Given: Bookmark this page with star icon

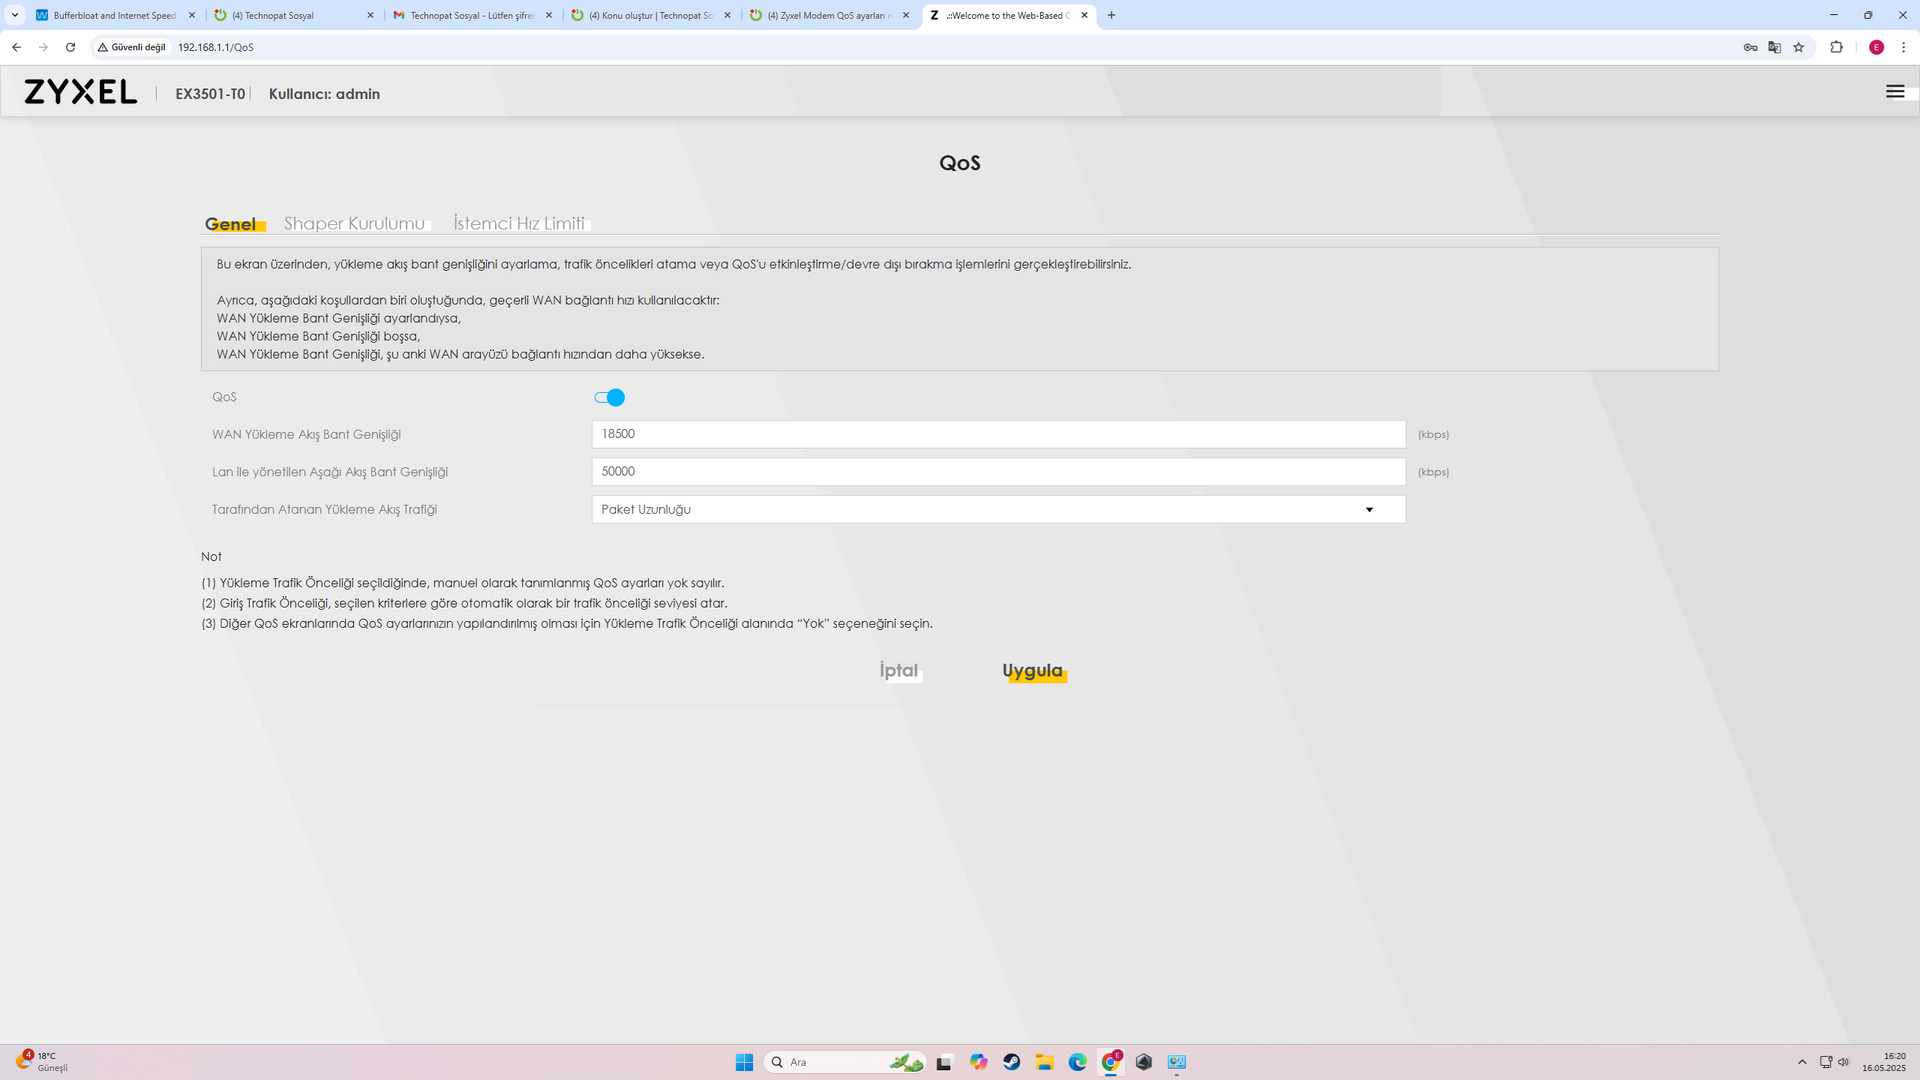Looking at the screenshot, I should coord(1798,47).
